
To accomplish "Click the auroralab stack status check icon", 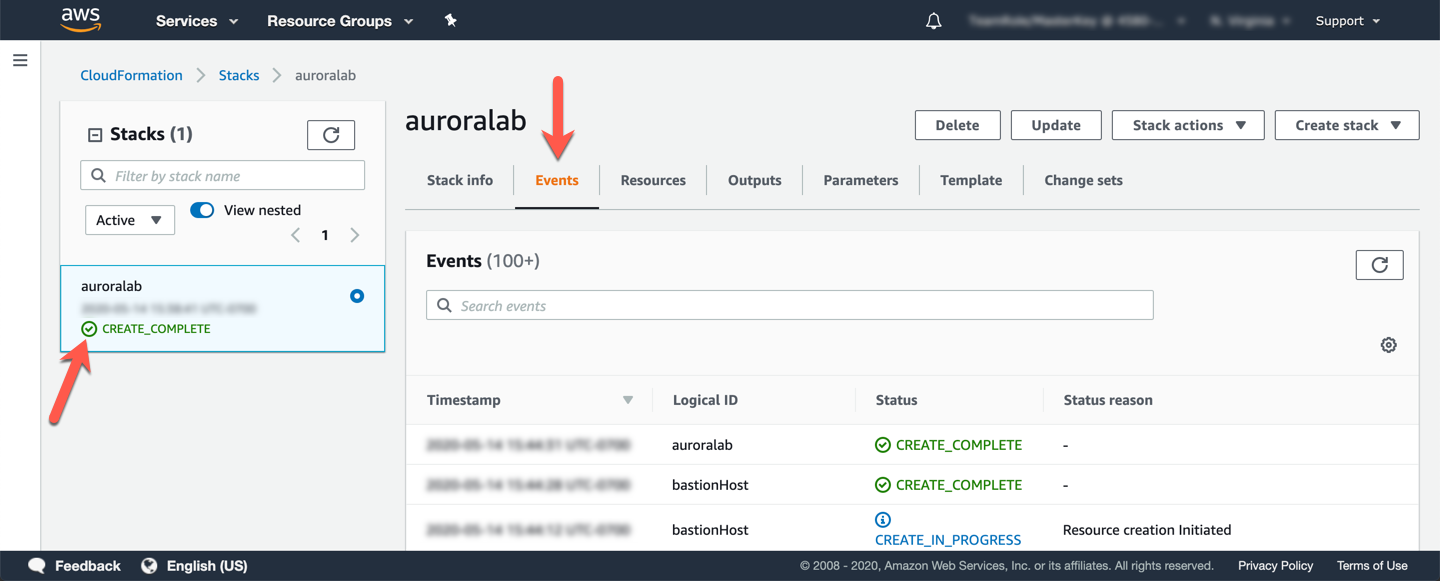I will [89, 329].
